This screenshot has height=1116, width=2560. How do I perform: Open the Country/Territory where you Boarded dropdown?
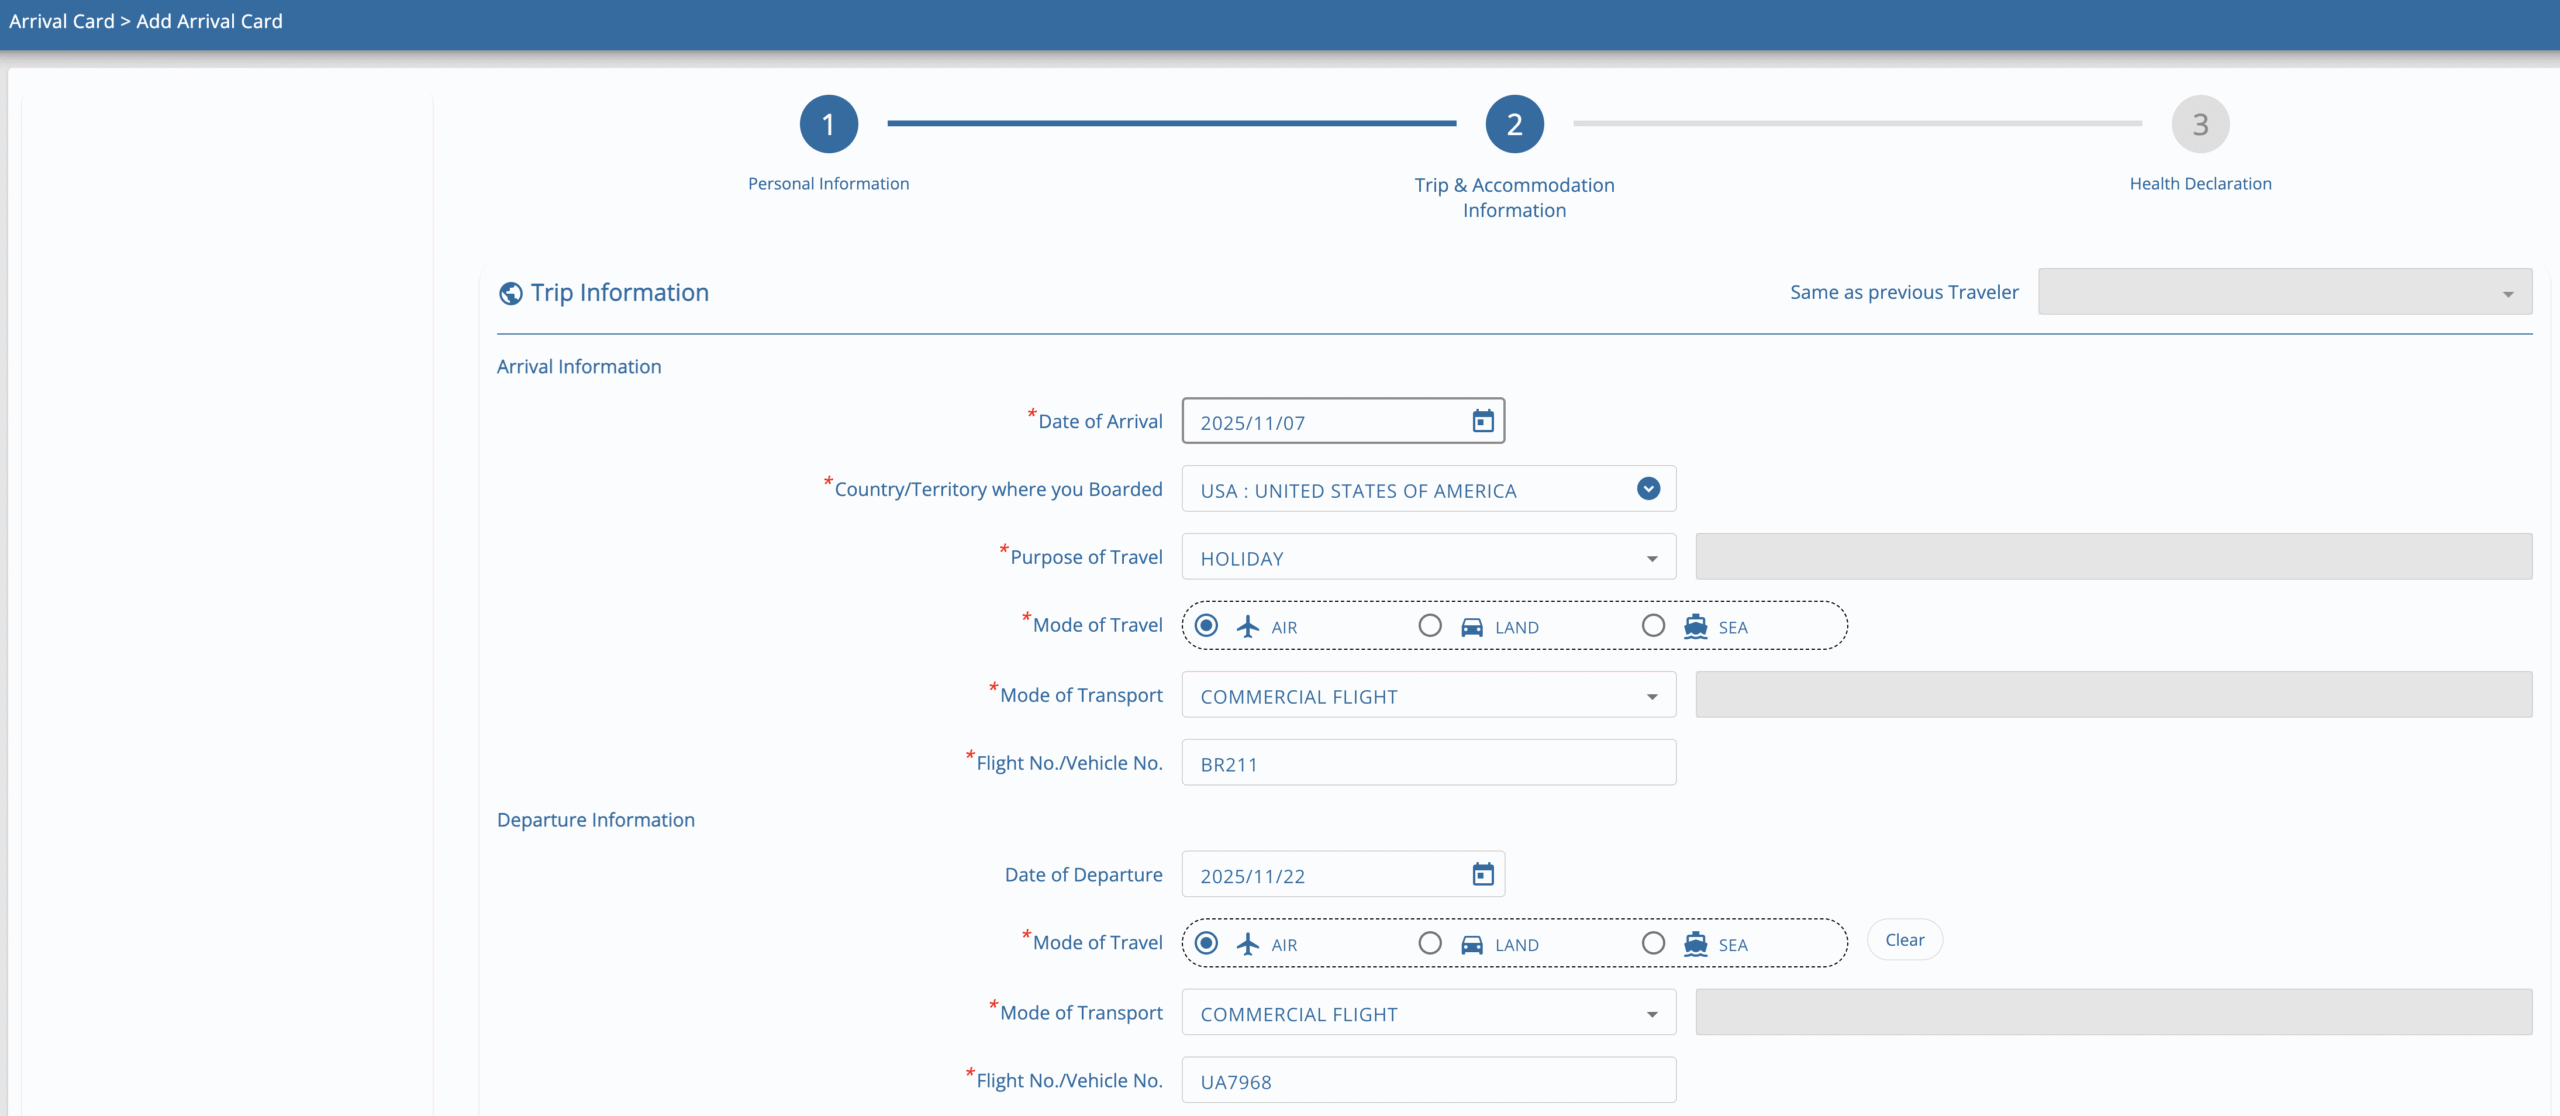1646,489
